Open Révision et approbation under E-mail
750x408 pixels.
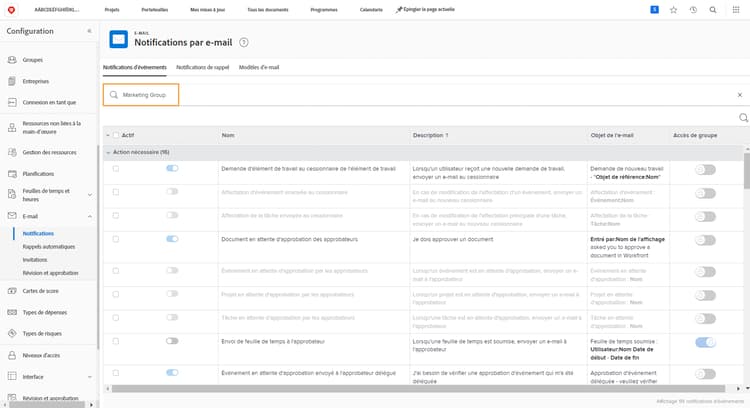50,273
